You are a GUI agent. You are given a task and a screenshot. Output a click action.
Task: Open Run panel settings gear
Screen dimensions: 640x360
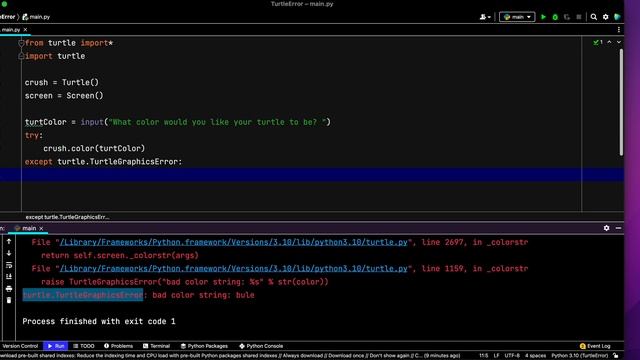click(x=607, y=228)
